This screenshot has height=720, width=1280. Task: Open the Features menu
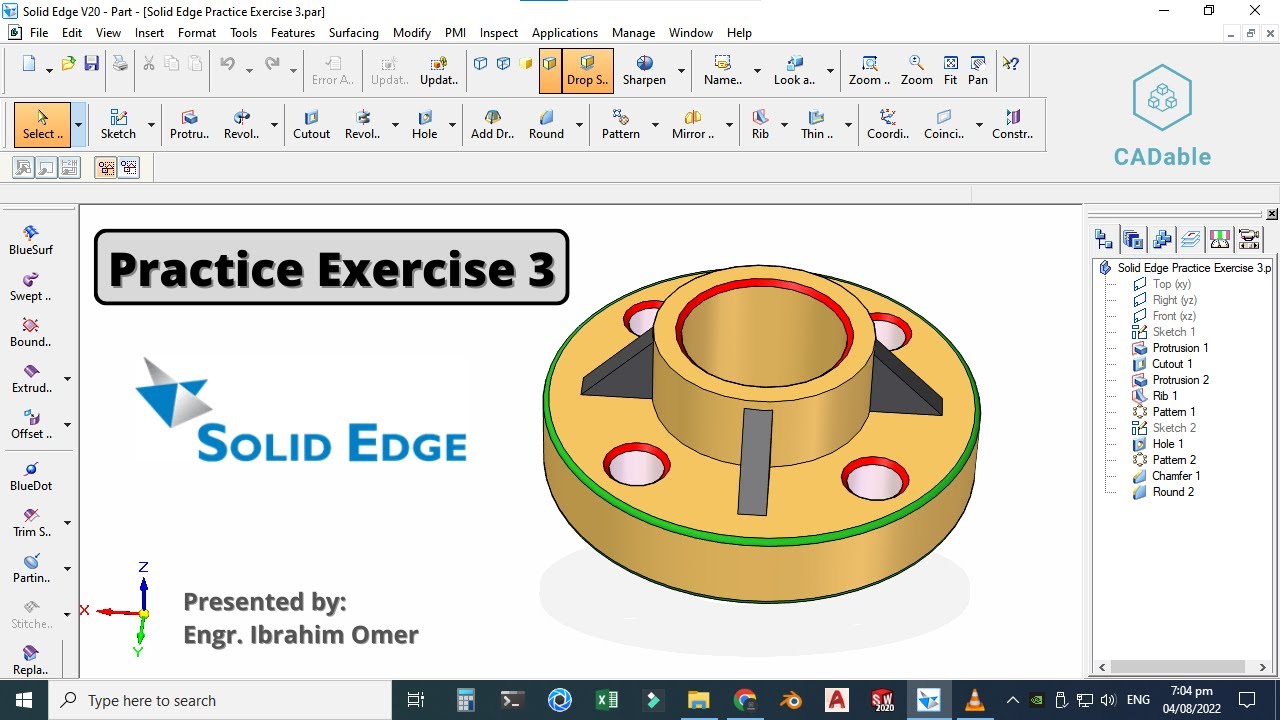[x=292, y=32]
